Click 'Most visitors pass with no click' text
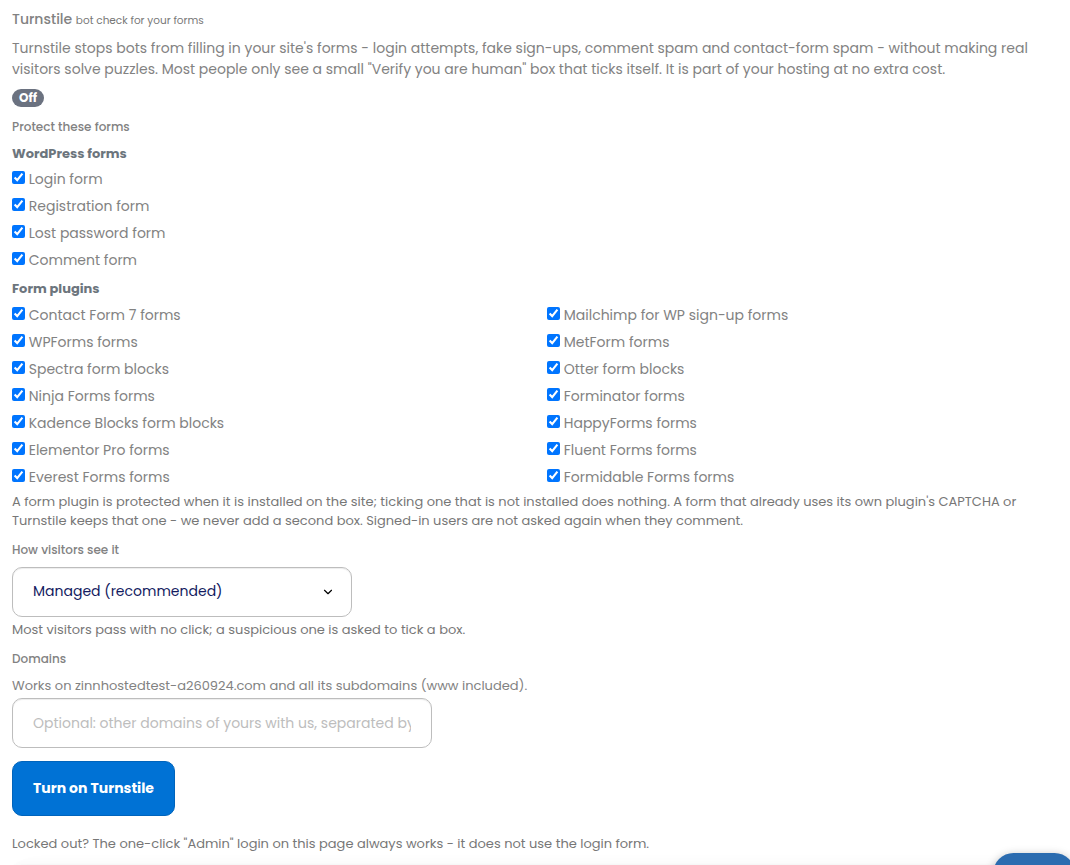 coord(239,630)
